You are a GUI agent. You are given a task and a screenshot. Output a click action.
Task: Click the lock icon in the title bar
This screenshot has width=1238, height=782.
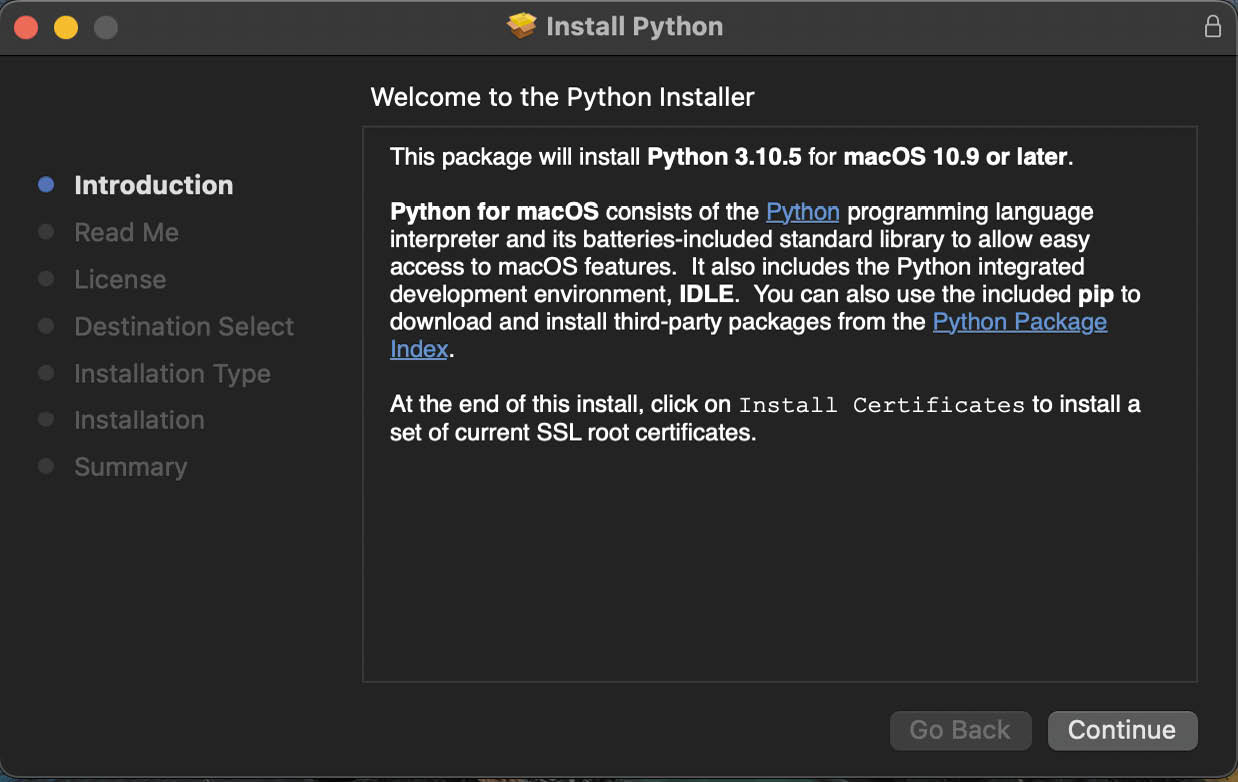(x=1212, y=26)
